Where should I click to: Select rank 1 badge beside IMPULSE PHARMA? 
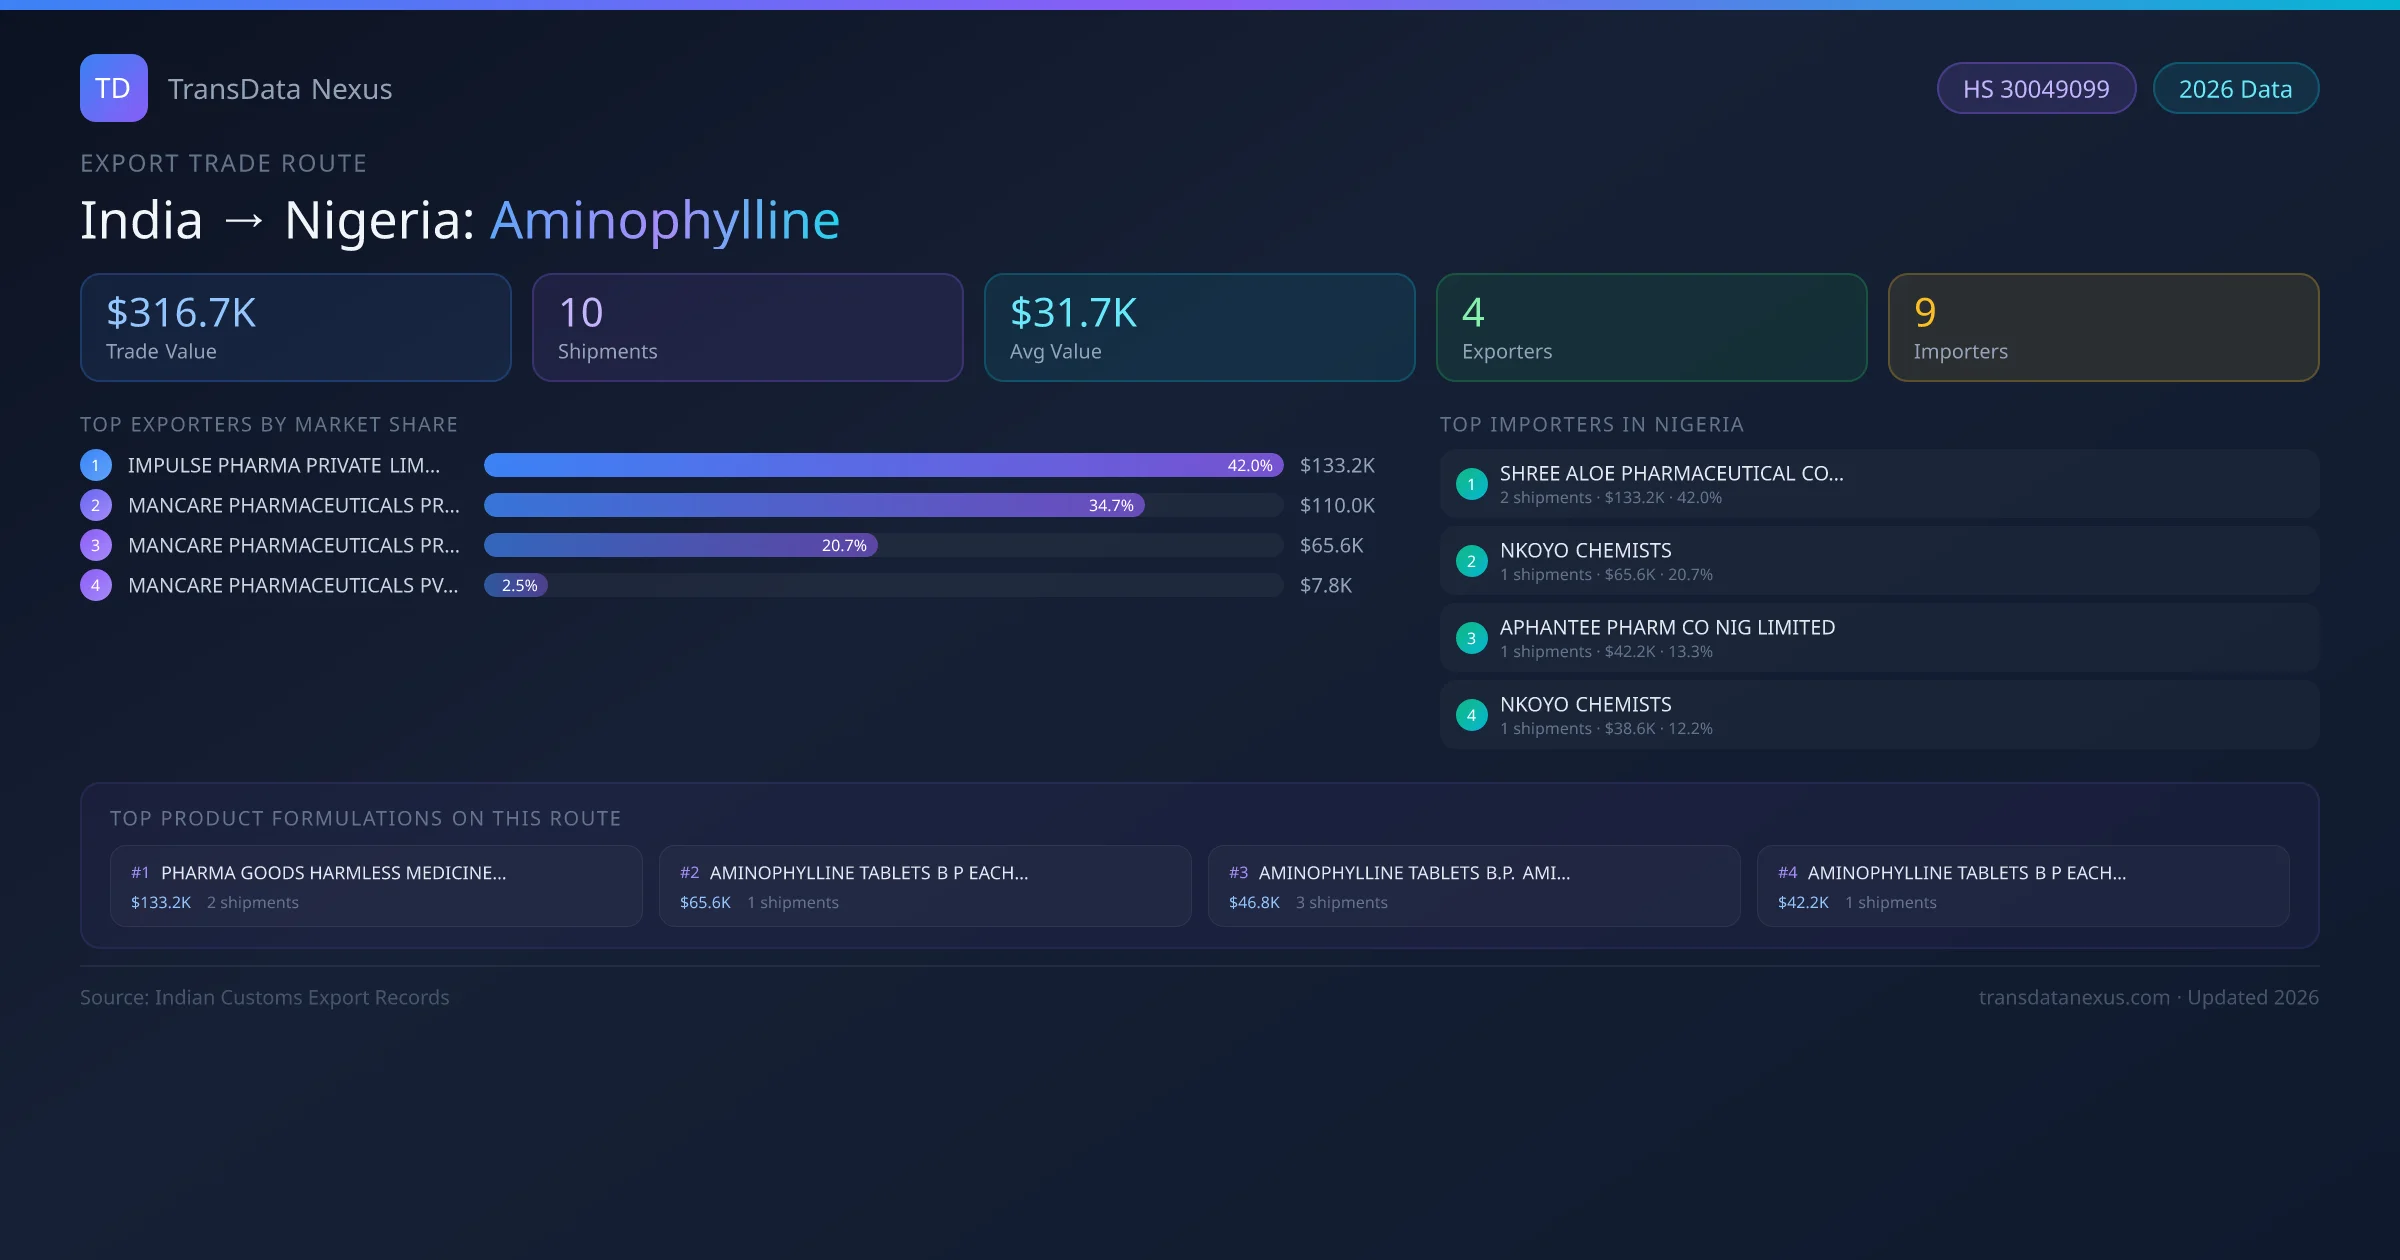pyautogui.click(x=95, y=464)
